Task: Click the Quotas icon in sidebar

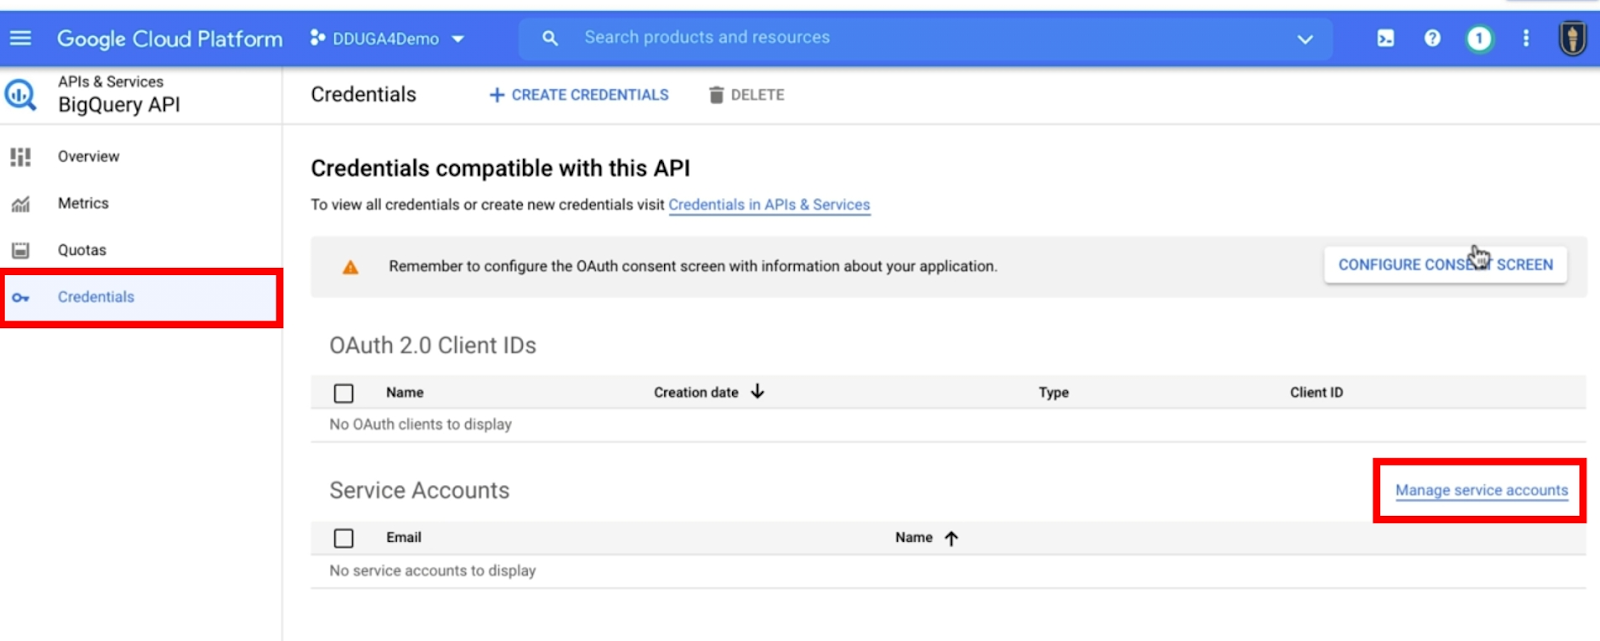Action: click(x=21, y=250)
